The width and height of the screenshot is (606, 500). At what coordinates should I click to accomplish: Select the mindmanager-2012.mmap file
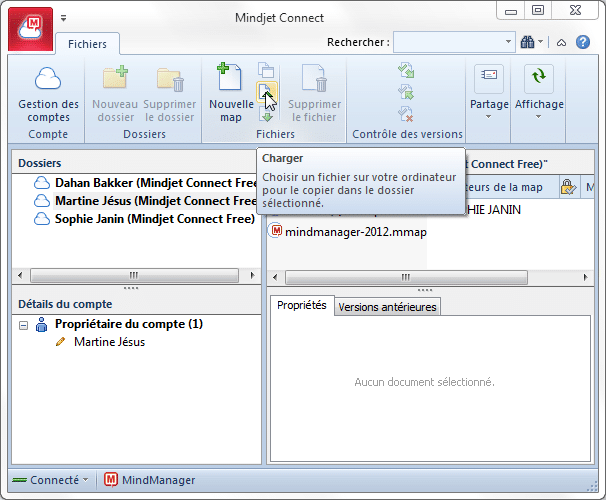[x=356, y=232]
